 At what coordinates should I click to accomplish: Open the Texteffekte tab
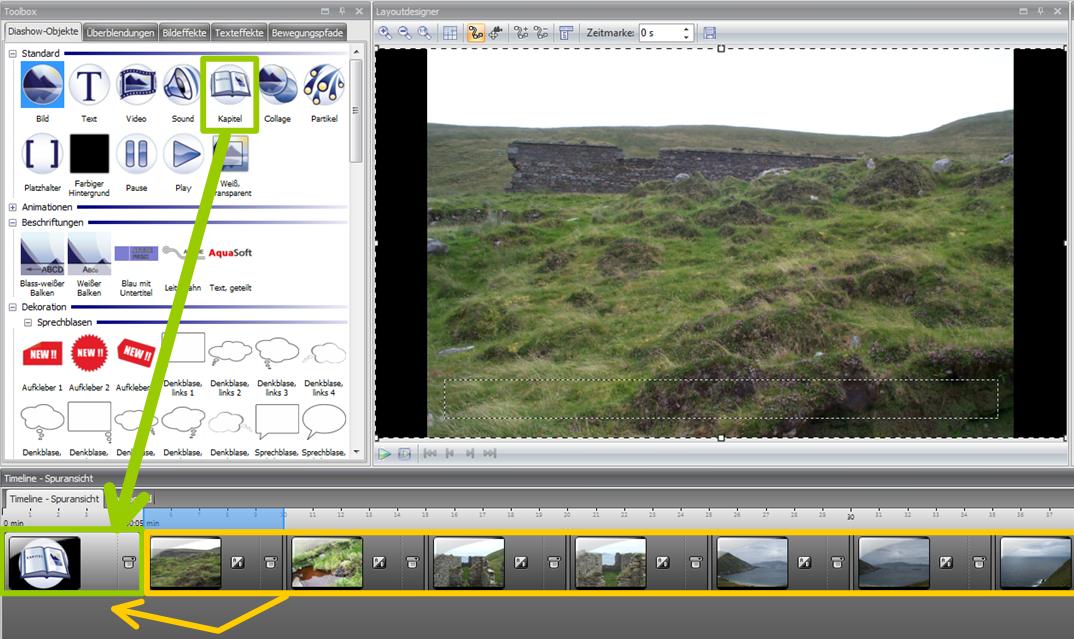(238, 33)
